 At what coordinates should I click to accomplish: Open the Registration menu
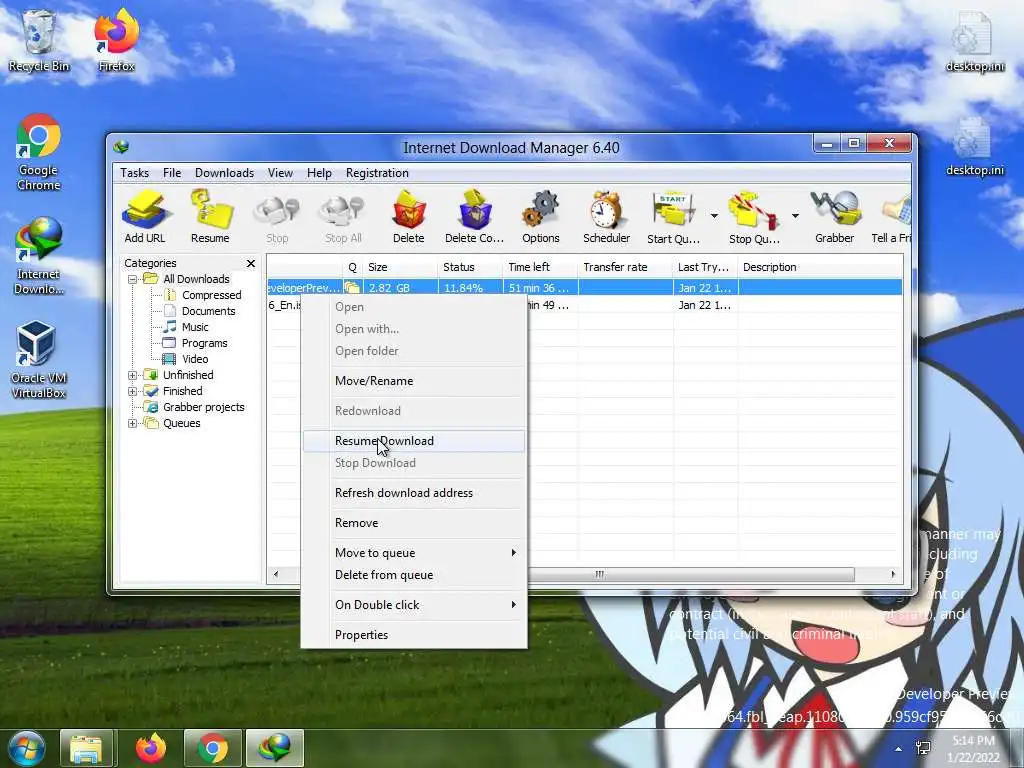377,173
